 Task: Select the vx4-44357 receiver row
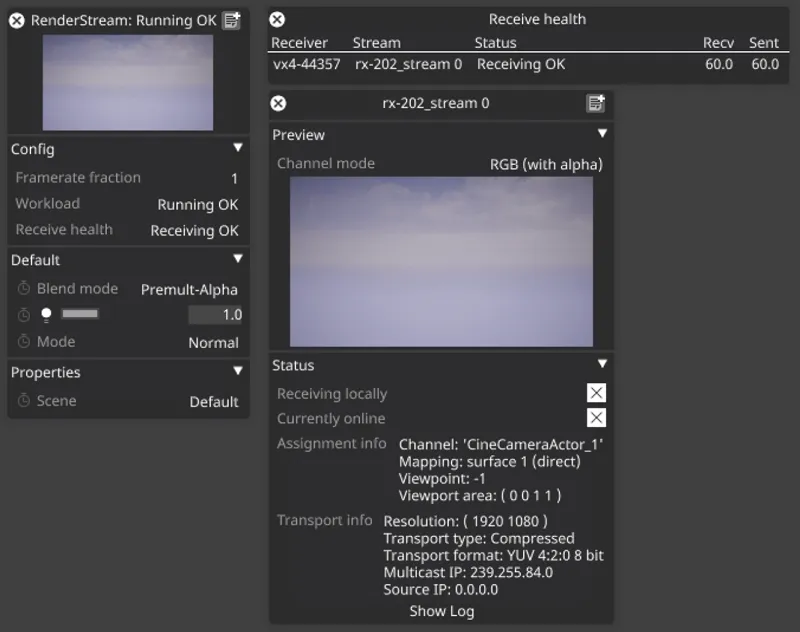306,64
